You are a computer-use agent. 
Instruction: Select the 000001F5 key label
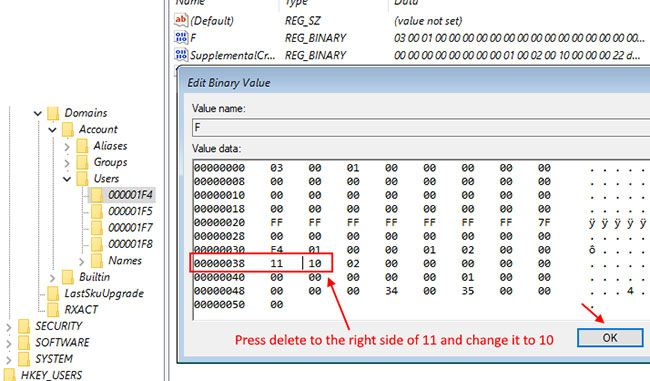click(130, 211)
